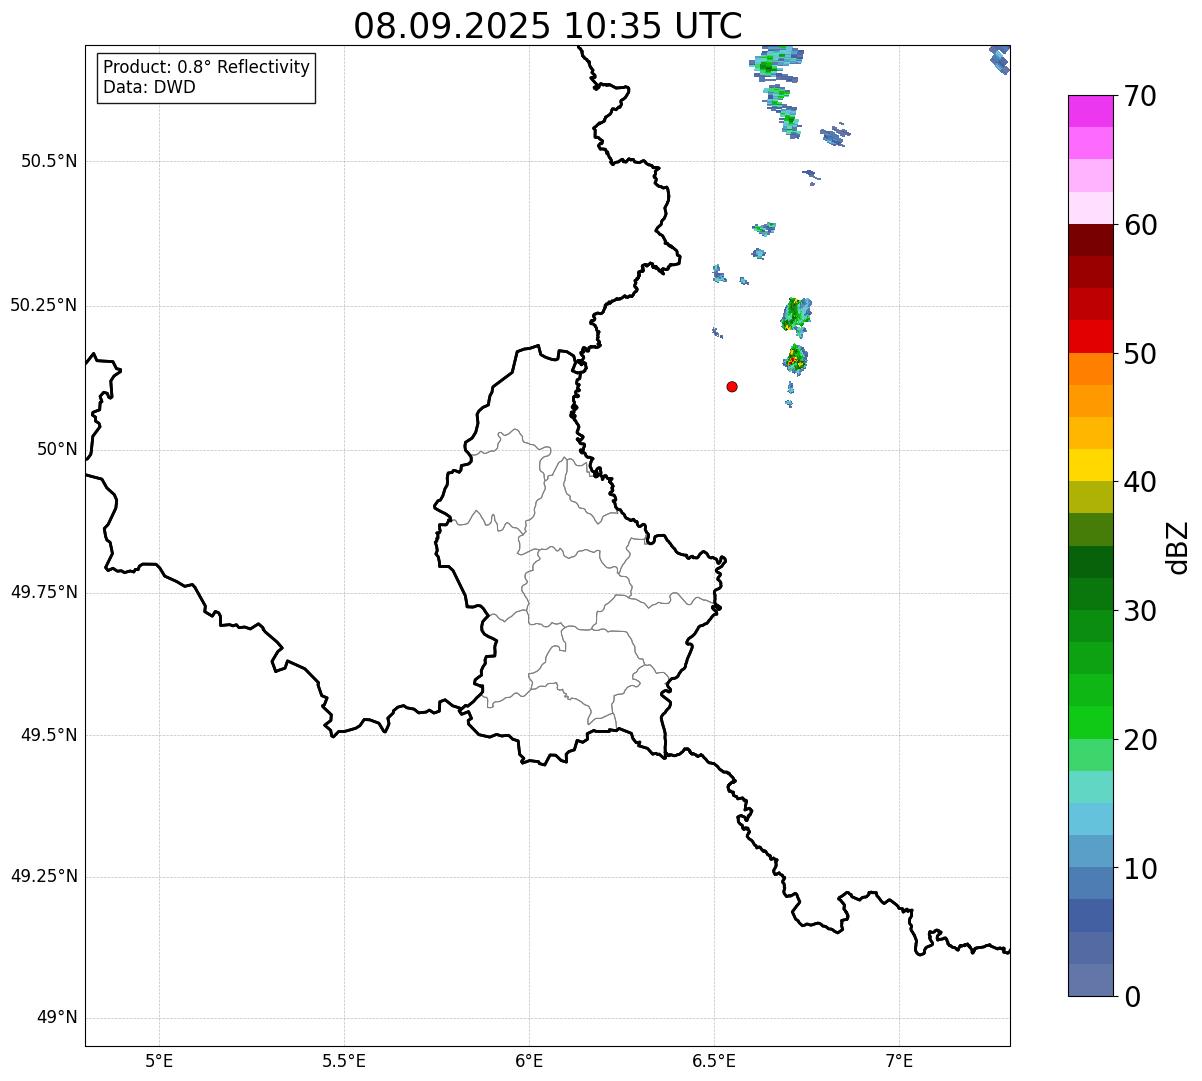Screen dimensions: 1202x1081
Task: Click the 6°E longitude label
Action: click(x=529, y=1061)
